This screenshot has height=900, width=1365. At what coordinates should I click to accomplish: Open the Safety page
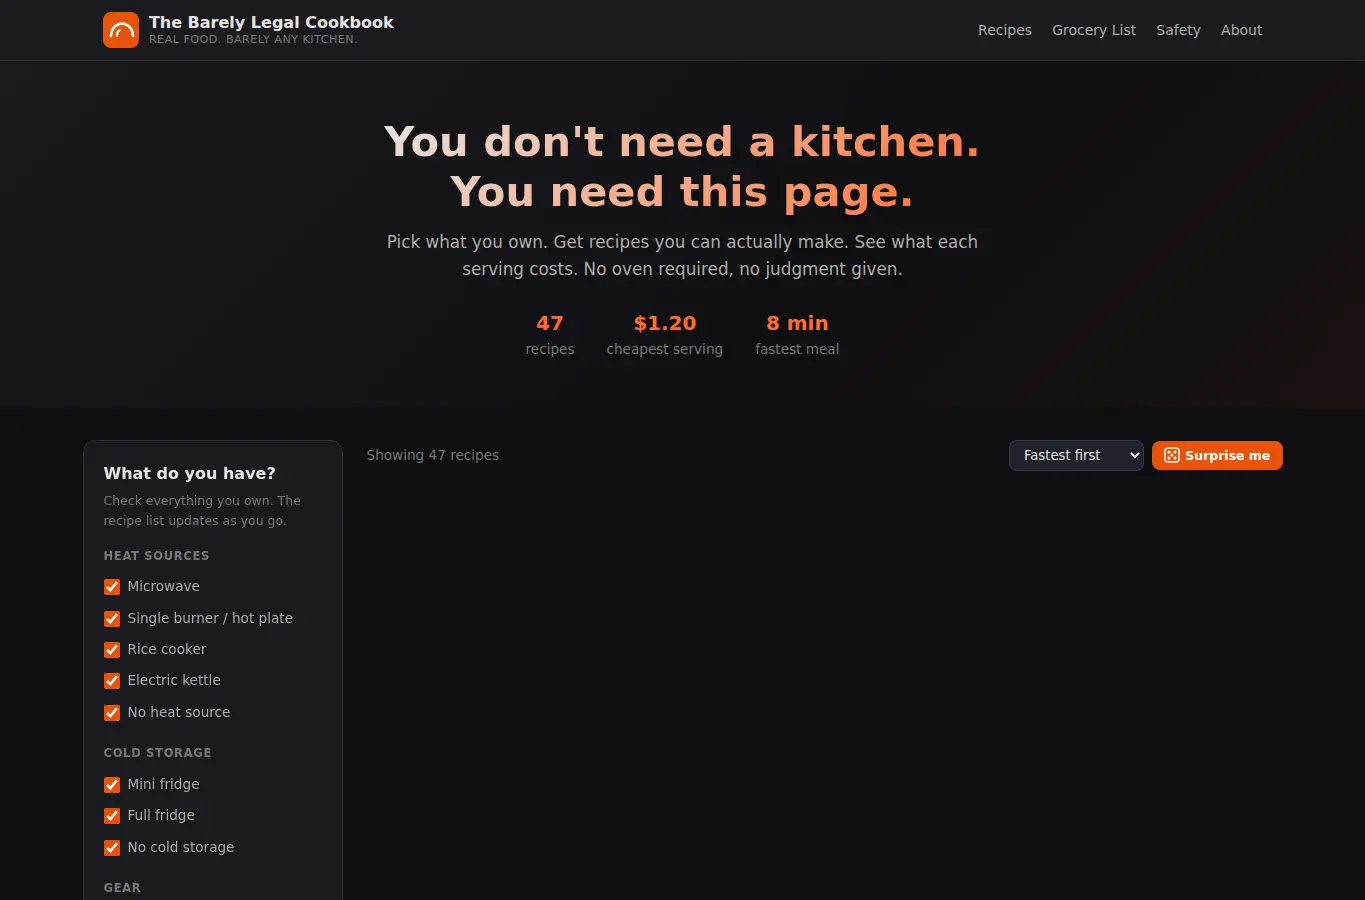point(1178,30)
